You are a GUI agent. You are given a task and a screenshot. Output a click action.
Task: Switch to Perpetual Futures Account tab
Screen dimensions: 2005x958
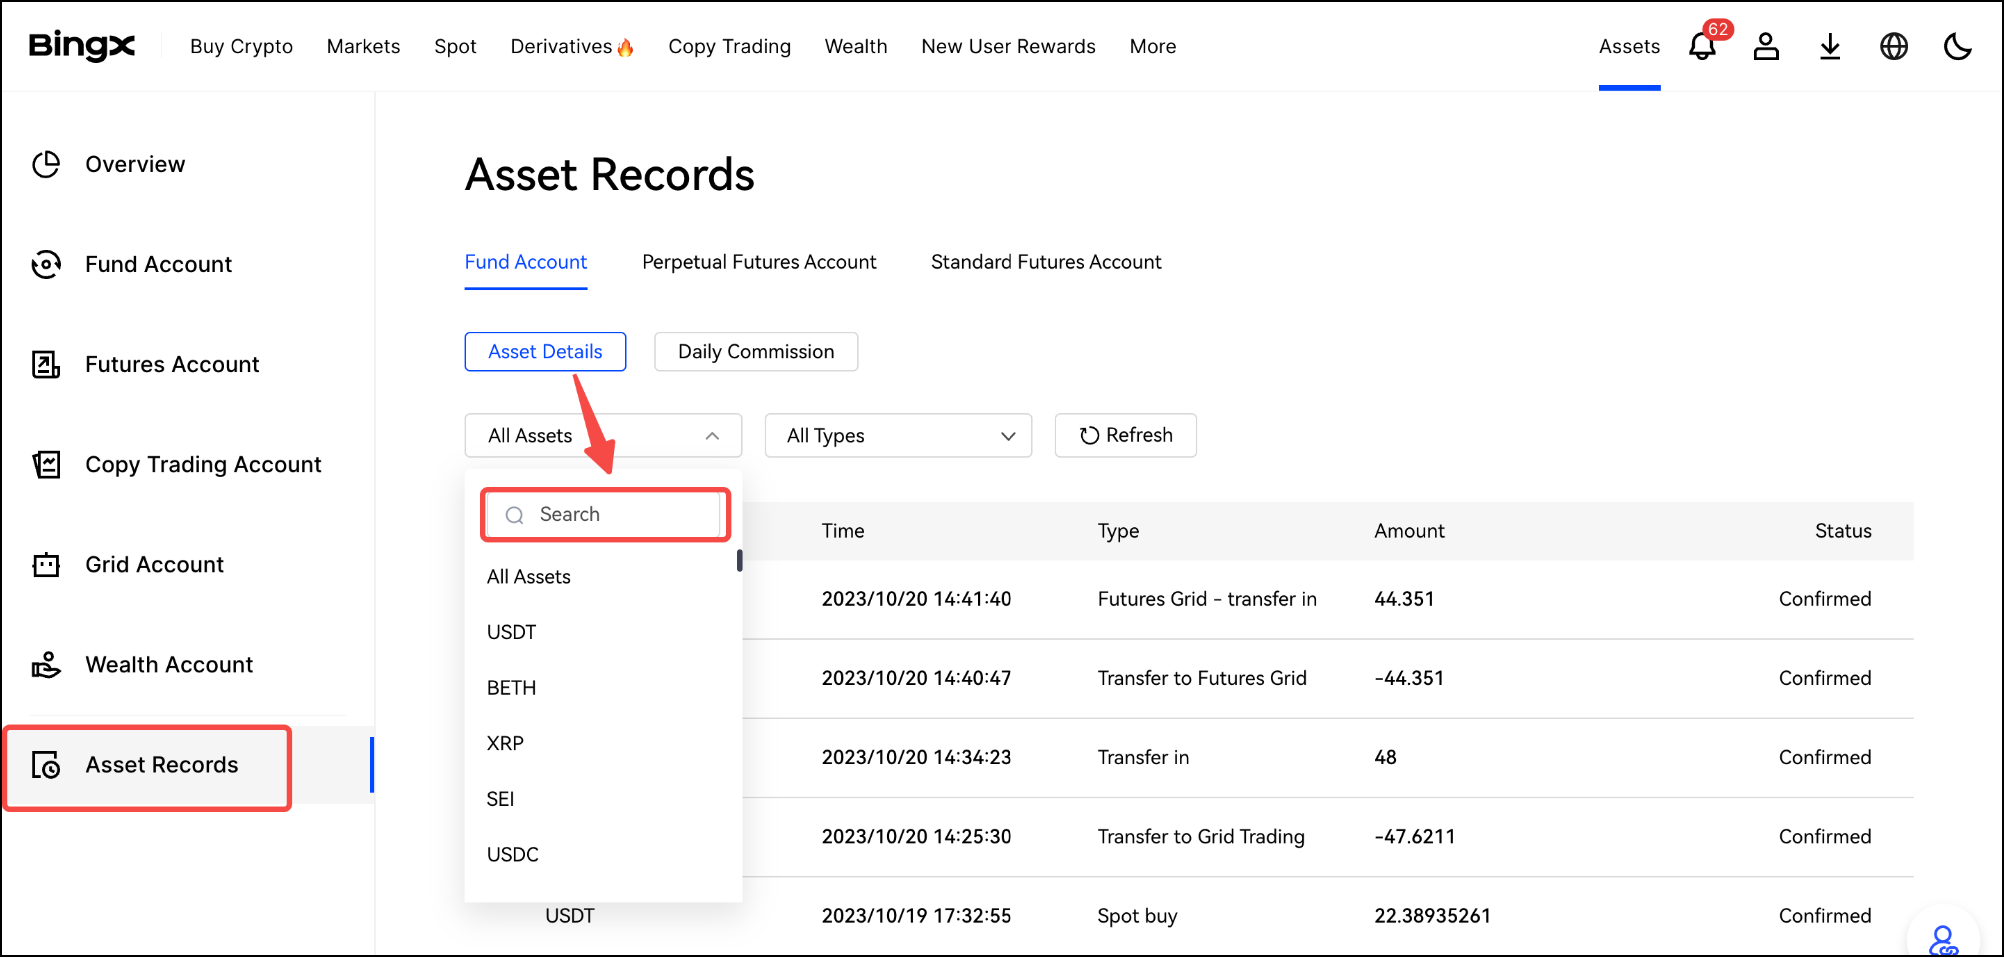point(759,262)
